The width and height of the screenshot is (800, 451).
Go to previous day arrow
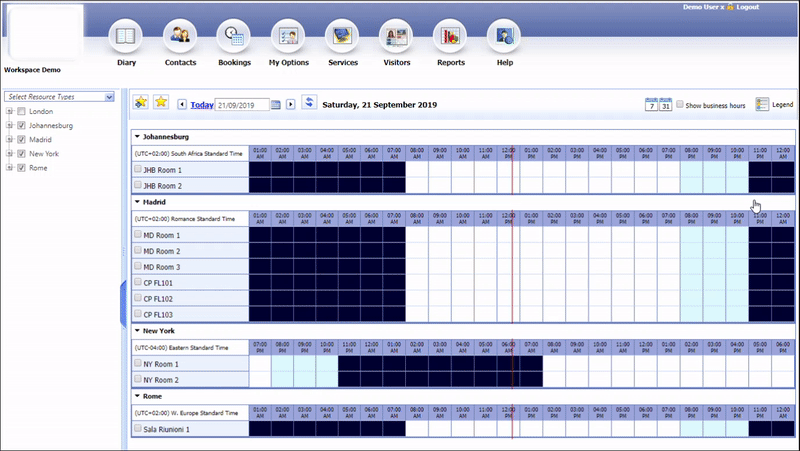(182, 105)
